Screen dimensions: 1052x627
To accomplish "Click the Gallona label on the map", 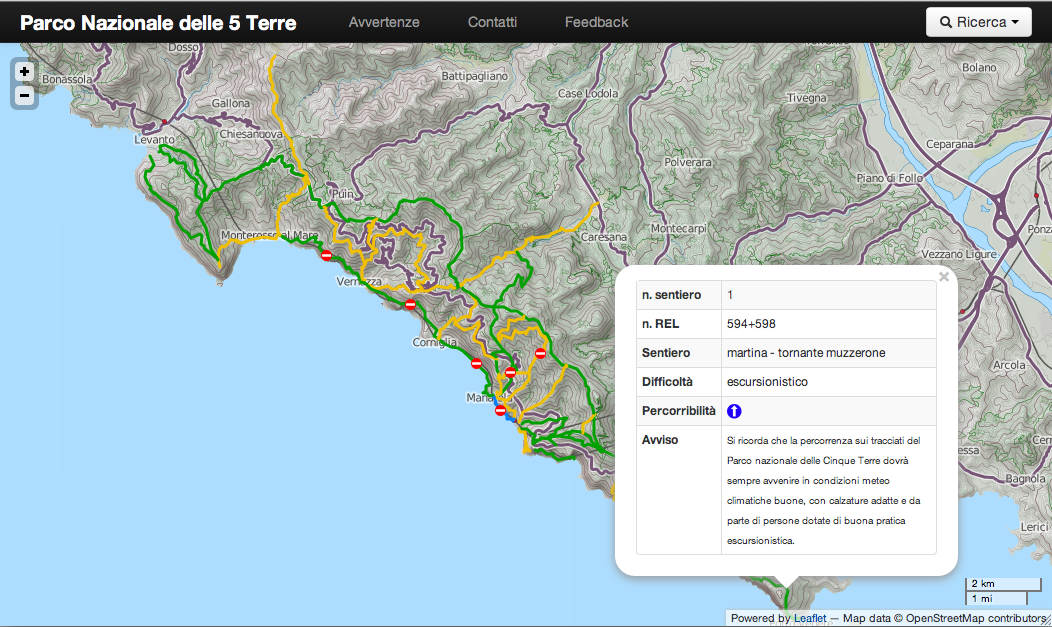I will tap(231, 103).
